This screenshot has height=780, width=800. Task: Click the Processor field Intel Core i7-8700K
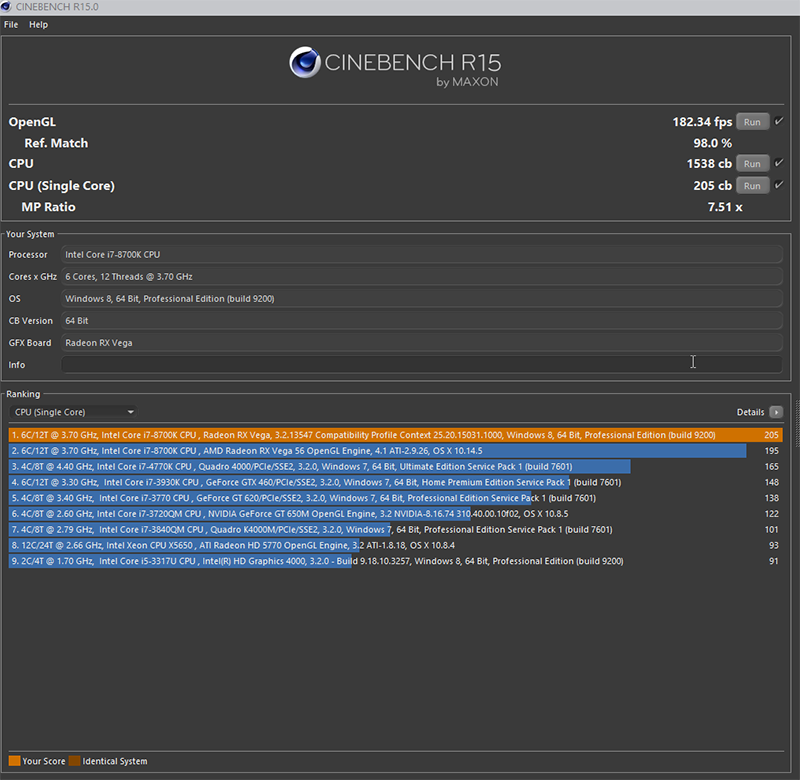pyautogui.click(x=421, y=255)
